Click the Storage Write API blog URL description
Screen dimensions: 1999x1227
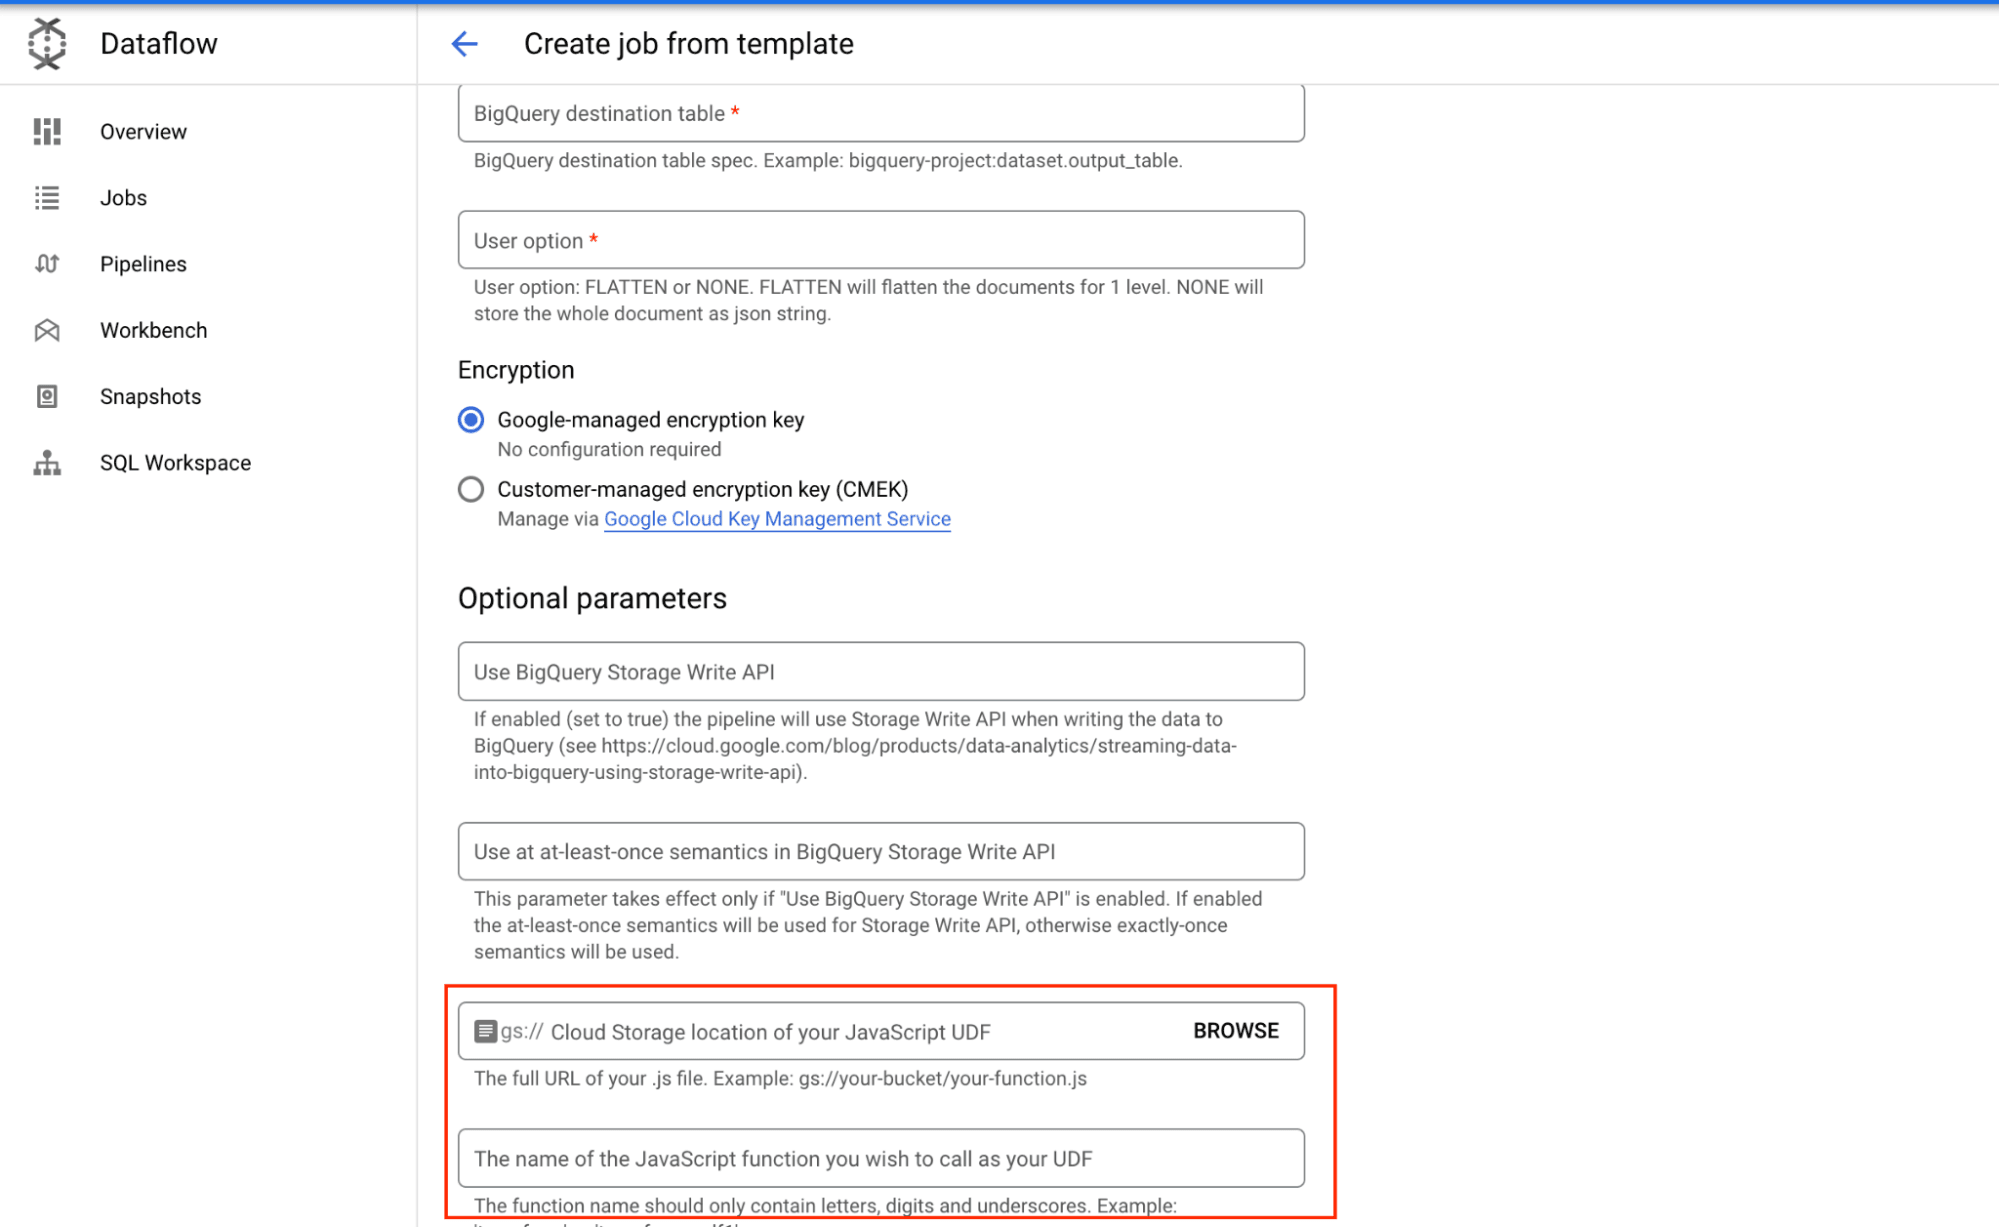tap(855, 745)
